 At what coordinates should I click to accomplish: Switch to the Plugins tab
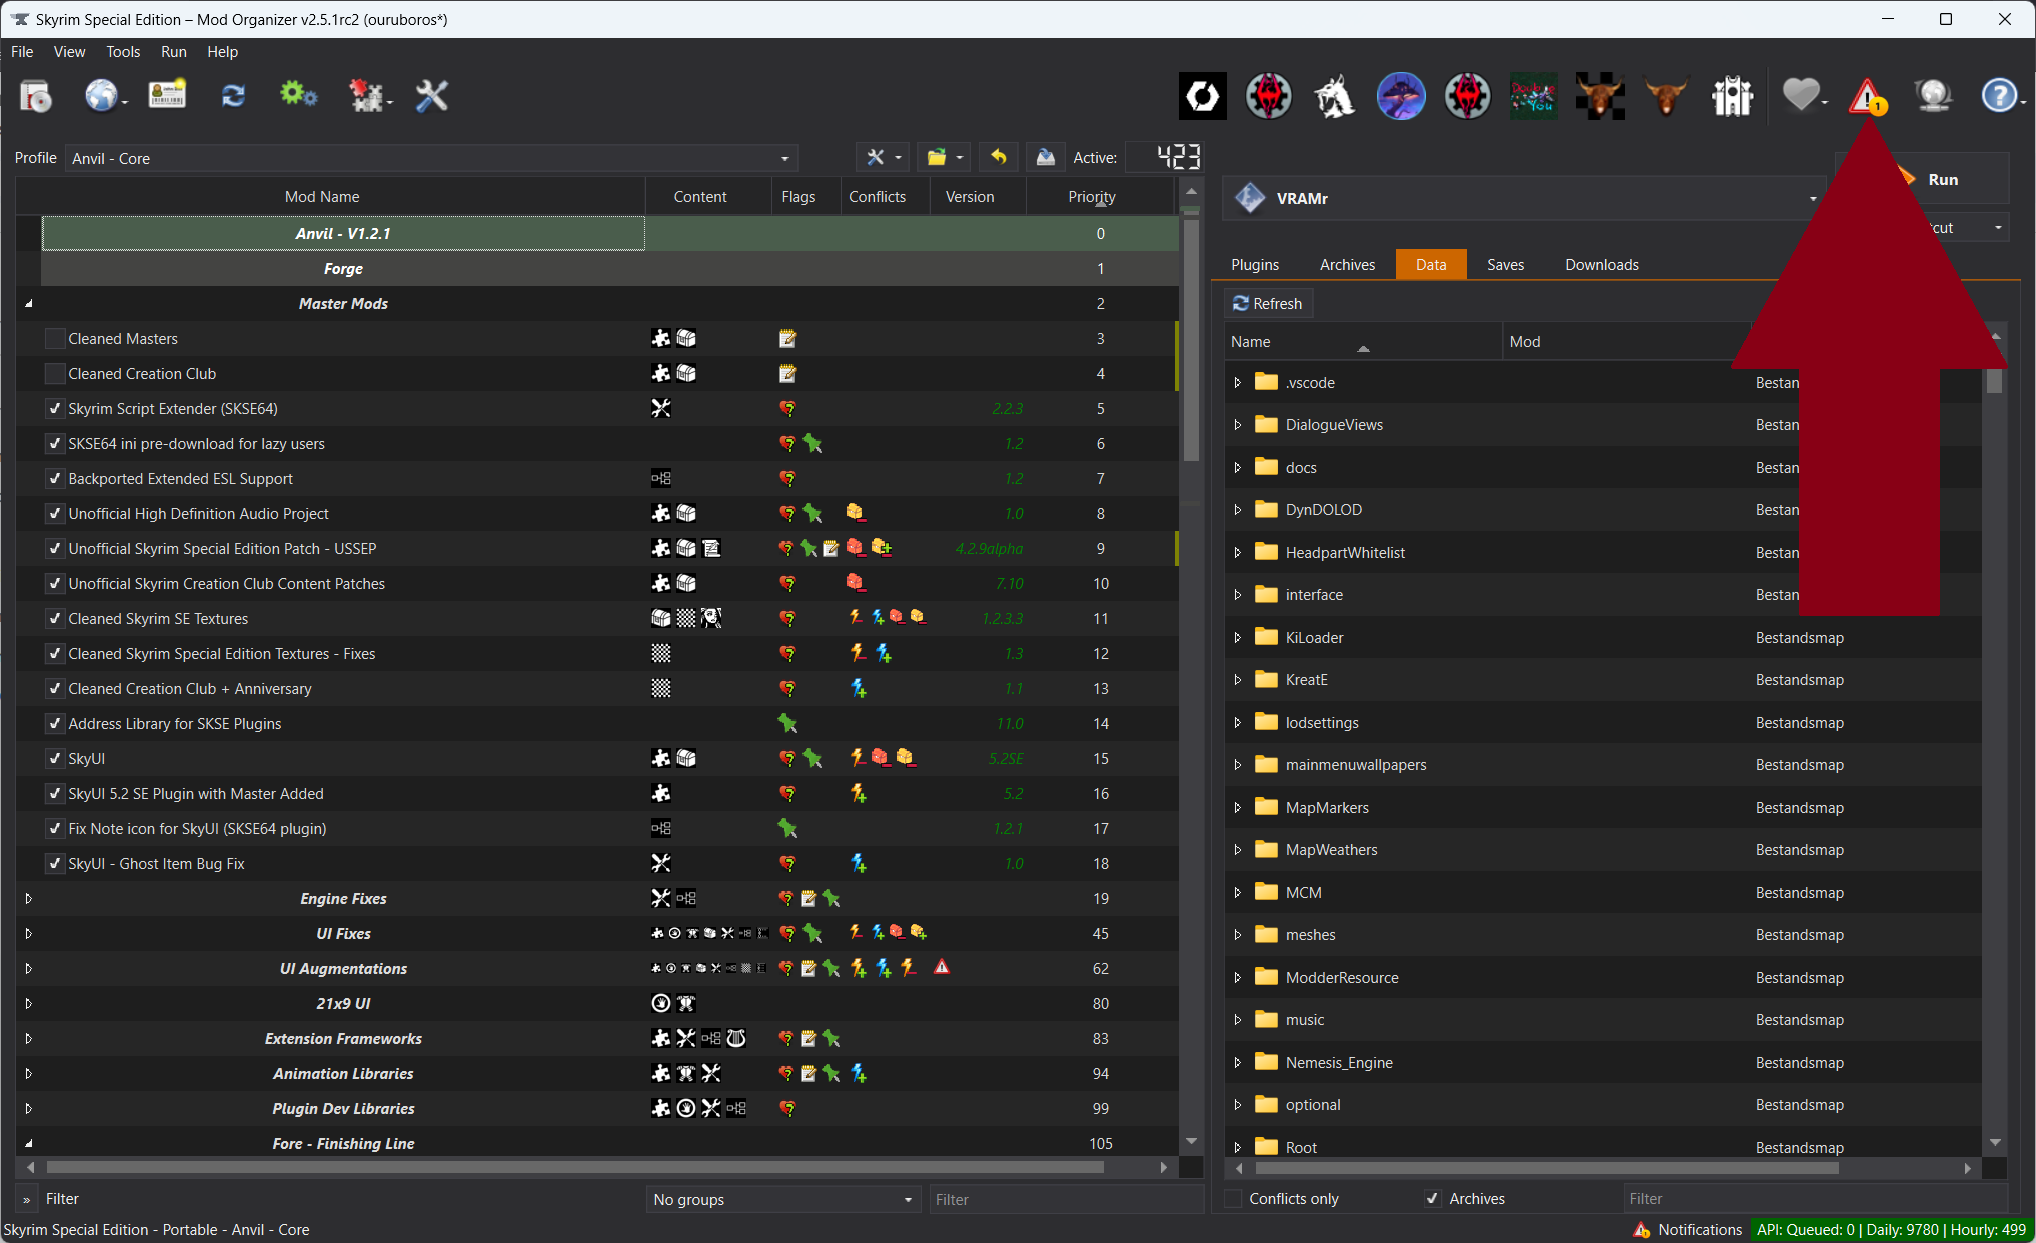click(x=1254, y=265)
